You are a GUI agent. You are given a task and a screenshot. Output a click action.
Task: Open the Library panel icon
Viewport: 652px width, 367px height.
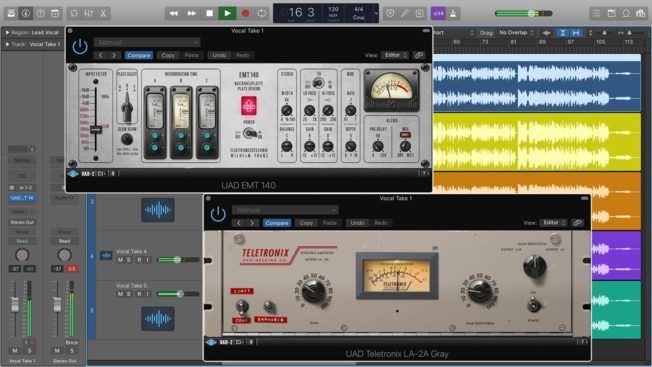(x=11, y=13)
